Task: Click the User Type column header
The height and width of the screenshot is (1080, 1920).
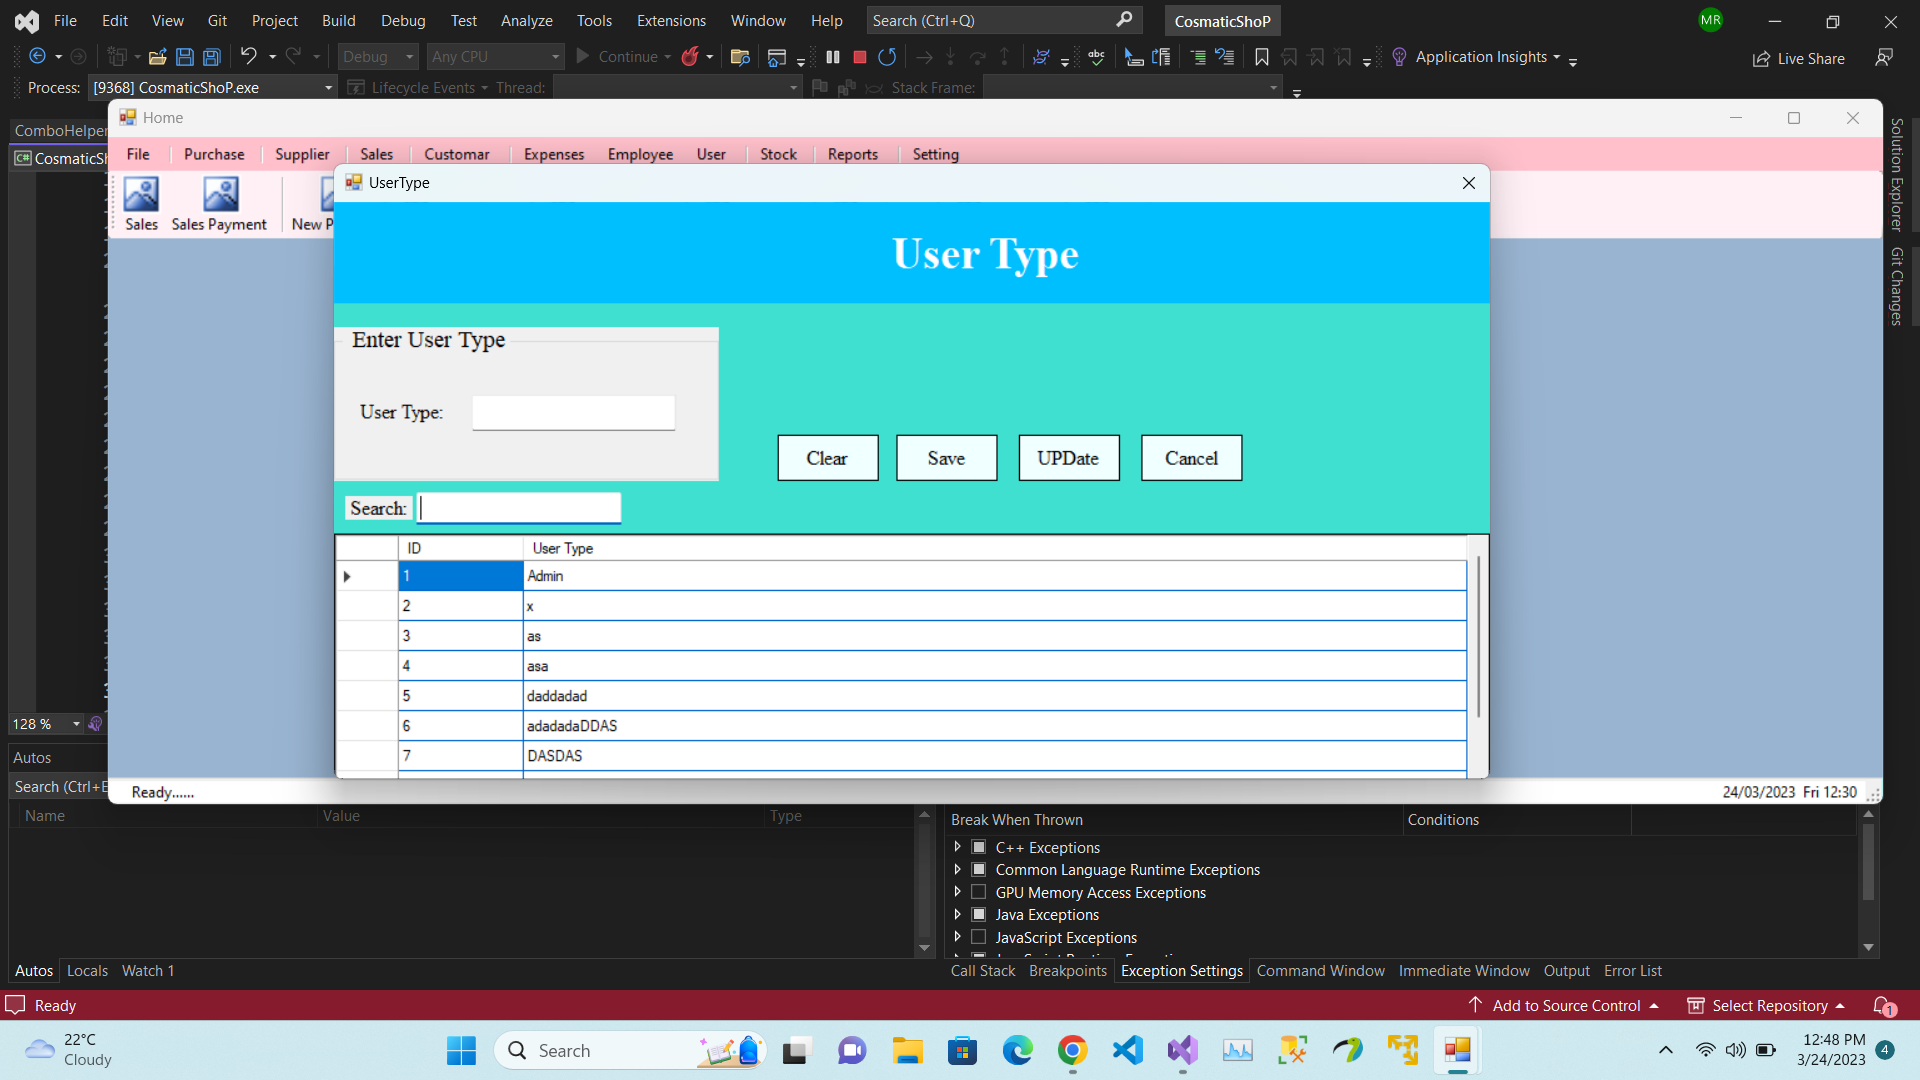Action: click(x=994, y=548)
